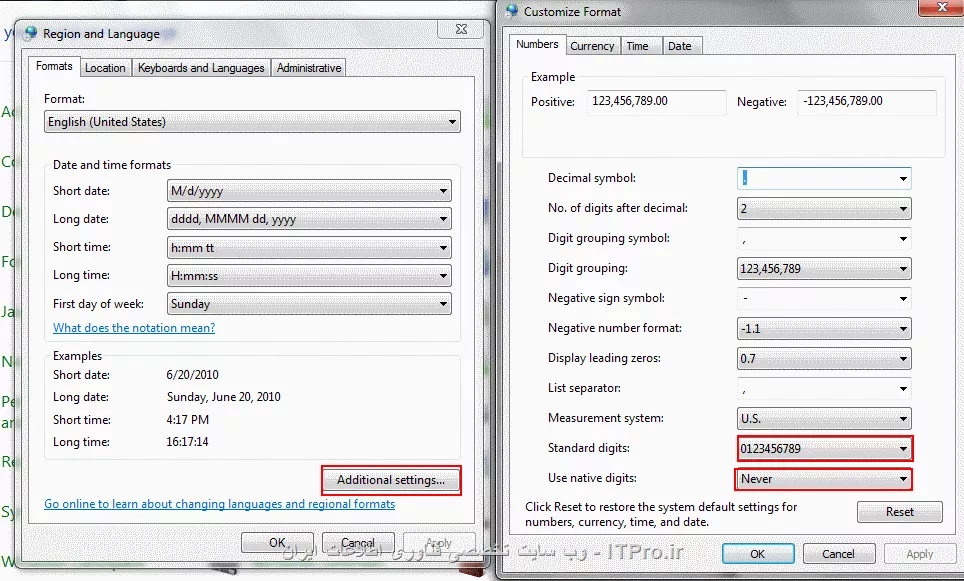Expand the Short date format dropdown

coord(309,191)
